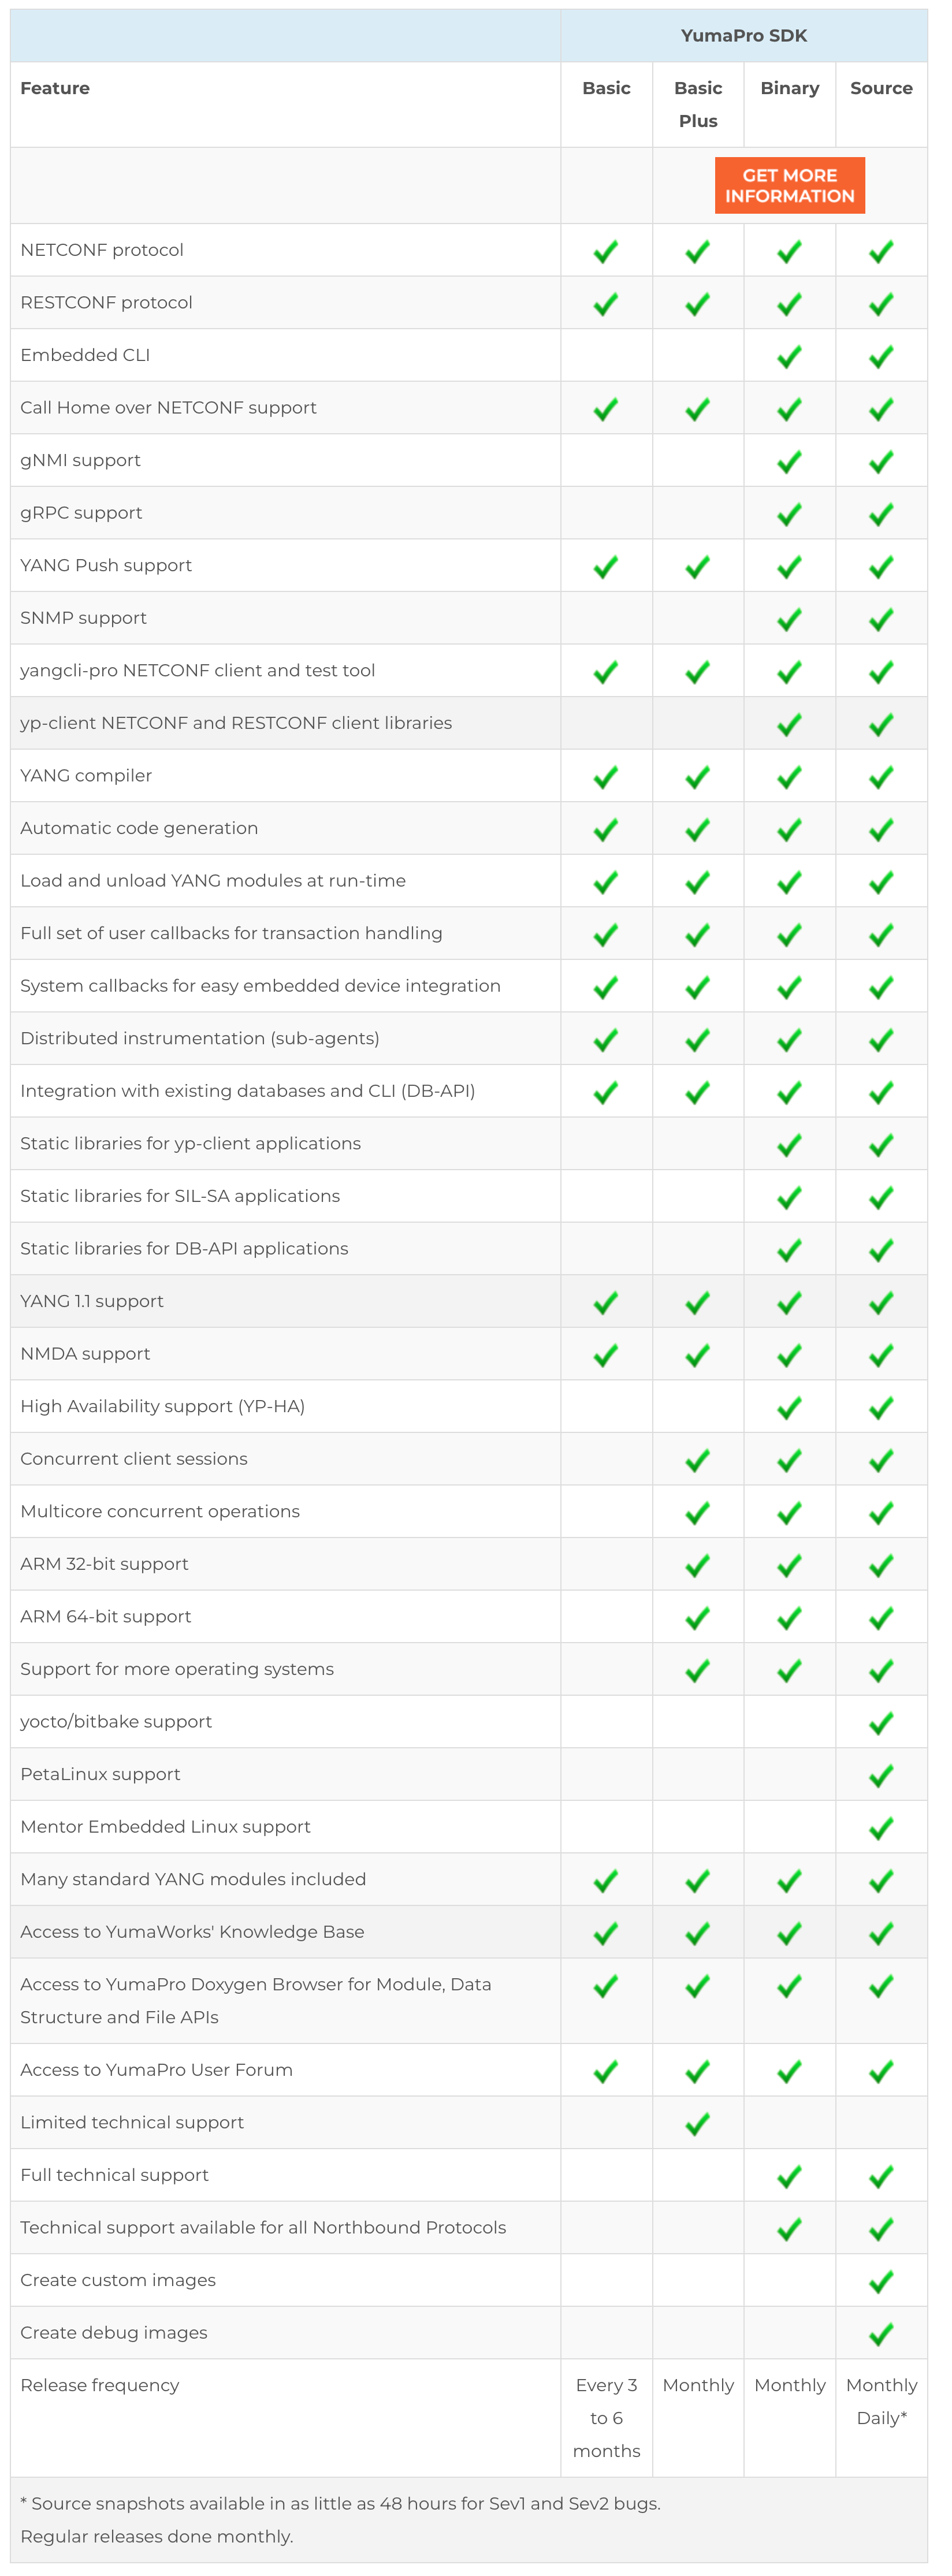Click the GET MORE INFORMATION button
952x2576 pixels.
pyautogui.click(x=789, y=186)
